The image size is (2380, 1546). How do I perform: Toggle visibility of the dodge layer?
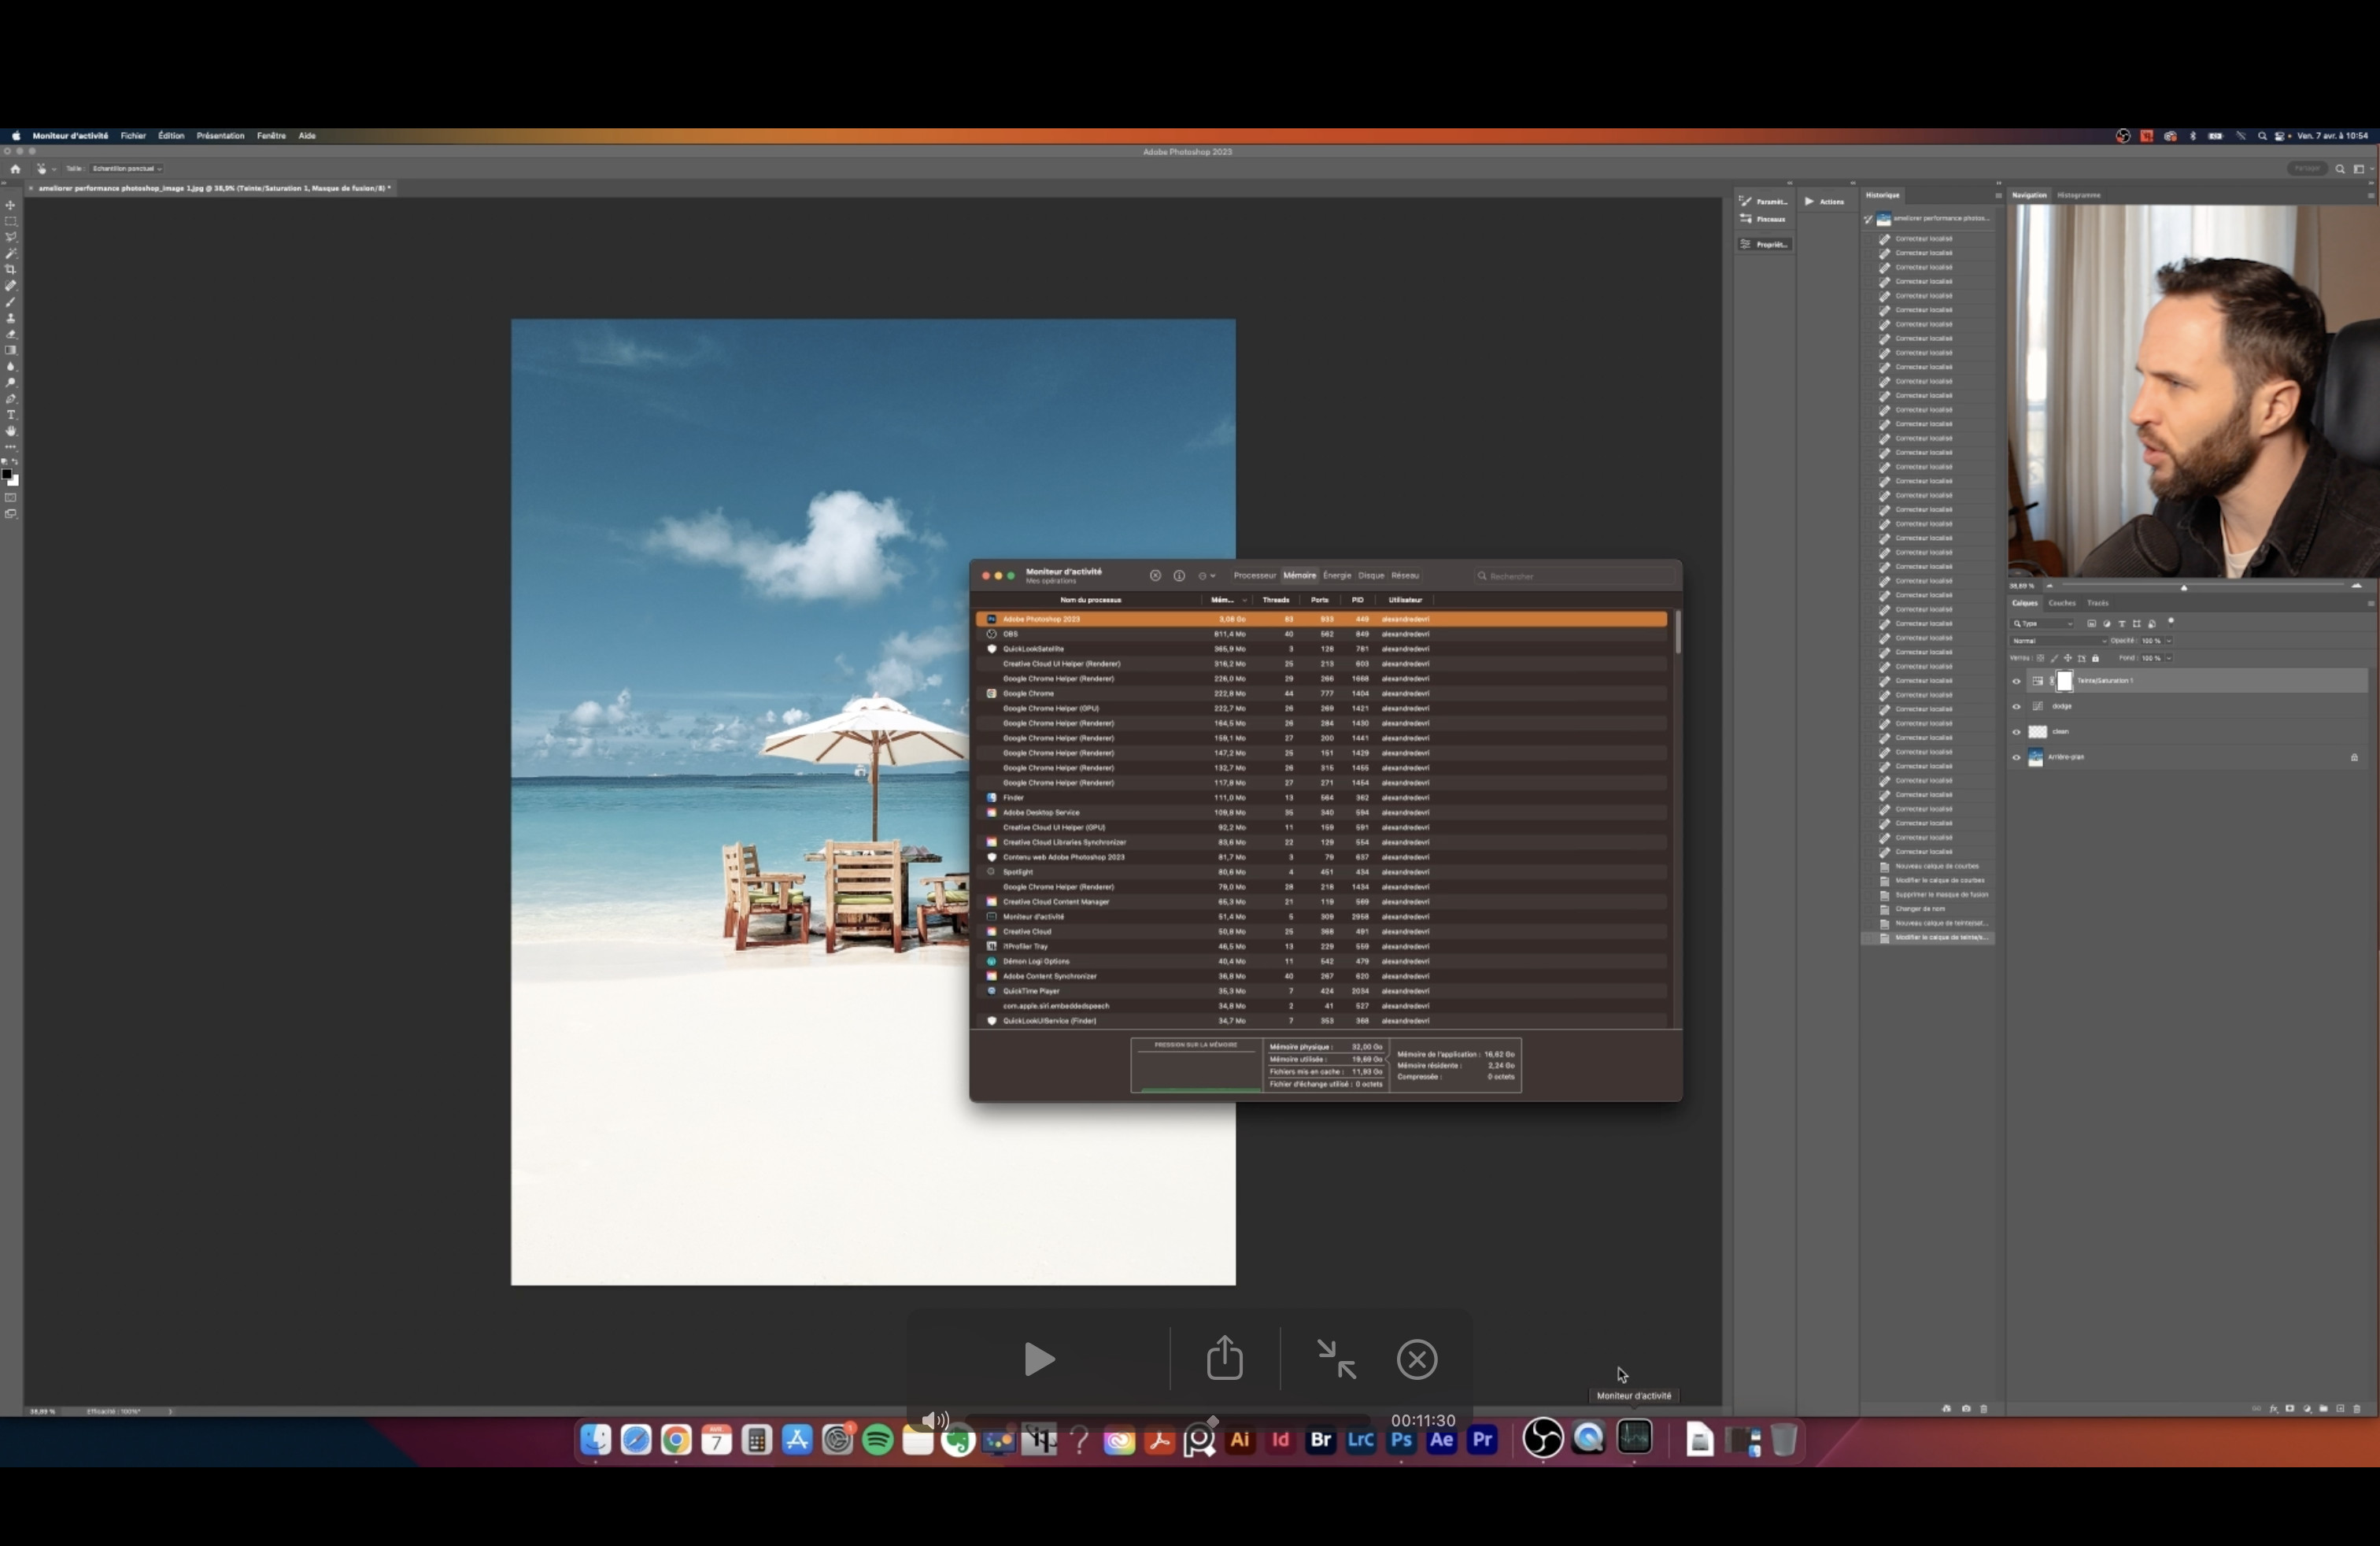point(2016,706)
